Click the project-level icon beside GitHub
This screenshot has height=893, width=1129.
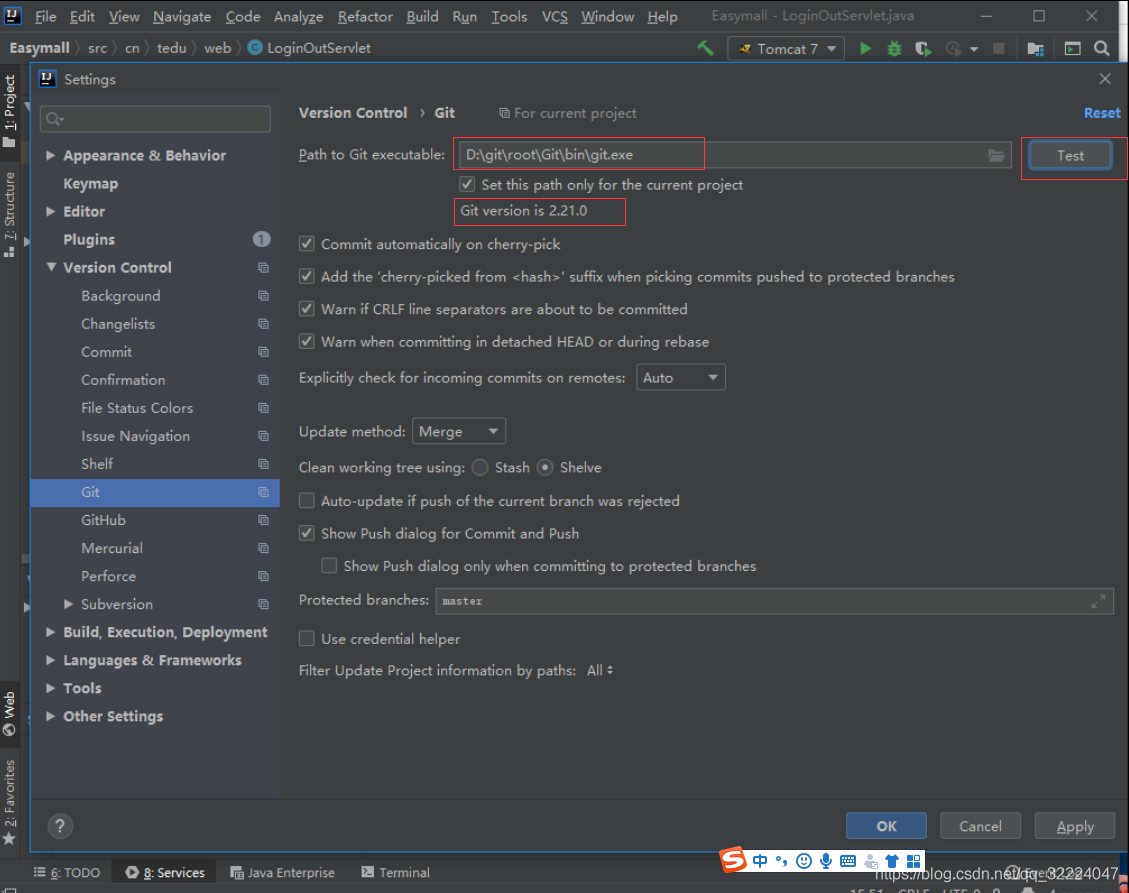tap(264, 520)
